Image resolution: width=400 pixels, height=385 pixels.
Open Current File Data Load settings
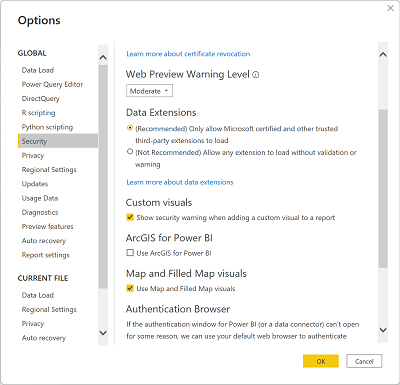pyautogui.click(x=38, y=295)
